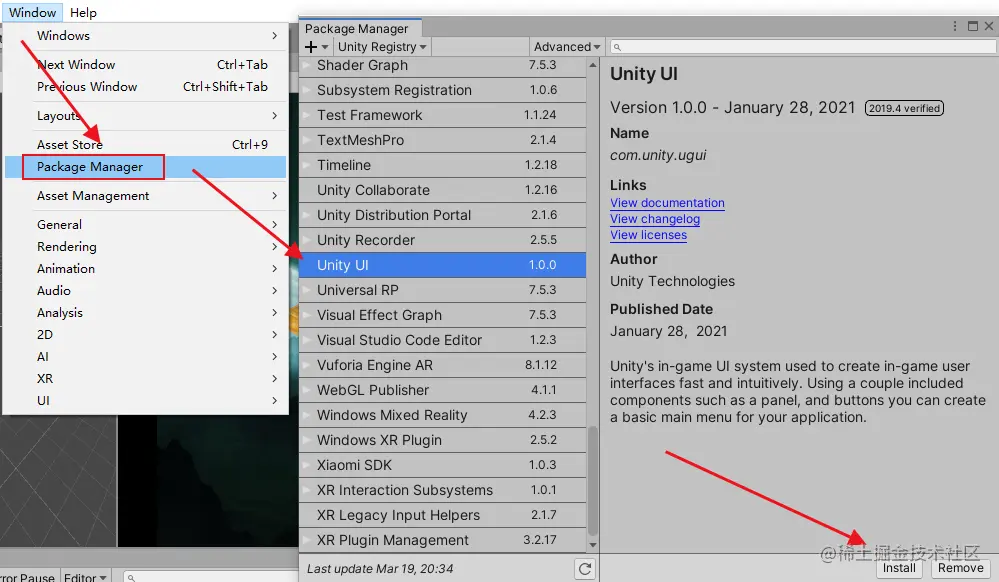Open the Package Manager kebab options menu
This screenshot has width=999, height=582.
point(954,26)
